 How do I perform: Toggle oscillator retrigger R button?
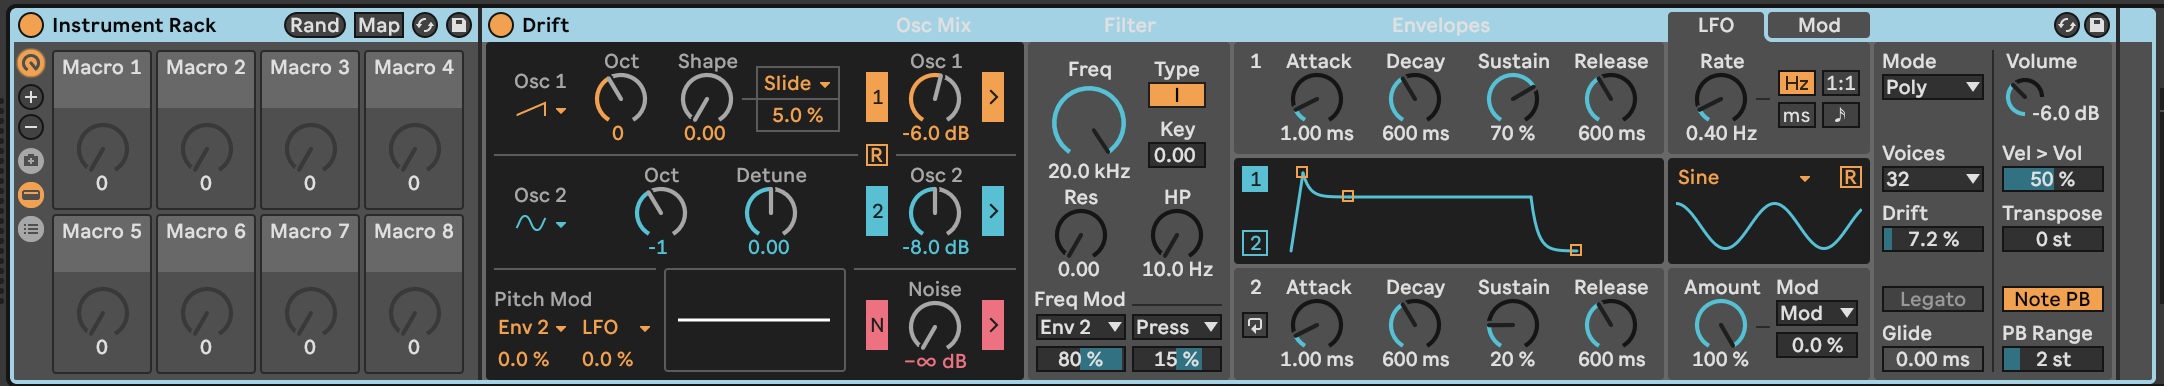coord(876,155)
